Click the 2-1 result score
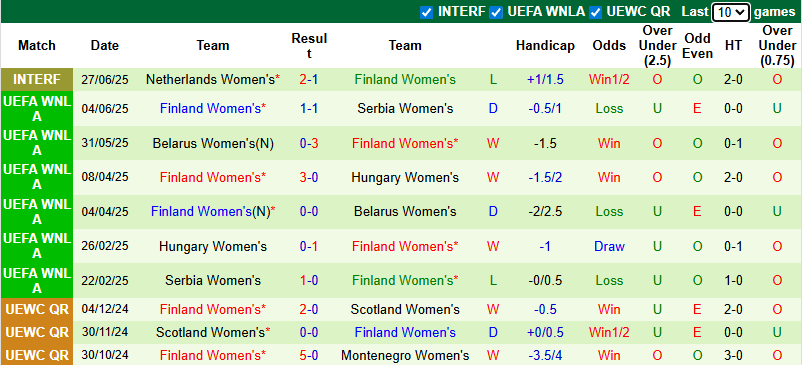 [x=309, y=80]
